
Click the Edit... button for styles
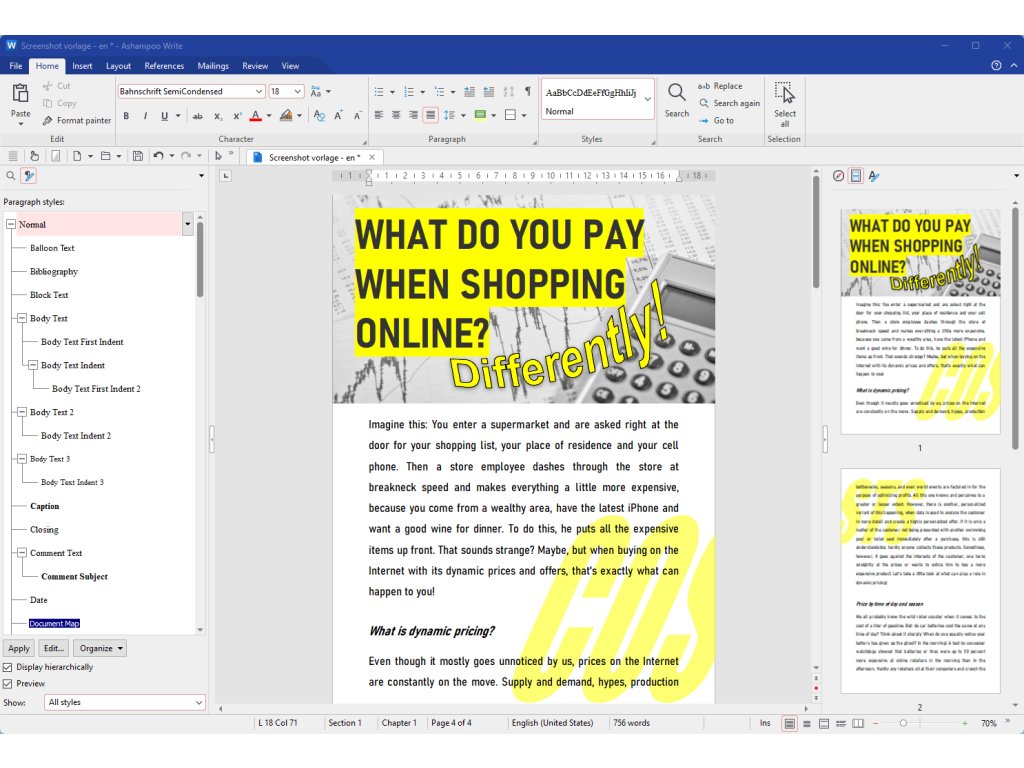[x=53, y=648]
